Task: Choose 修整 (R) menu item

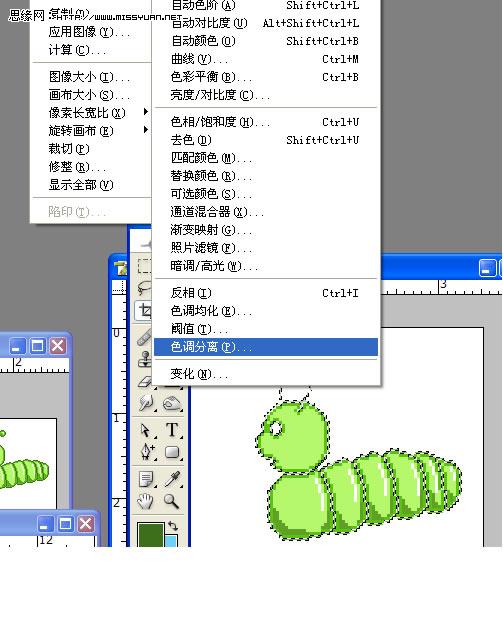Action: [91, 167]
